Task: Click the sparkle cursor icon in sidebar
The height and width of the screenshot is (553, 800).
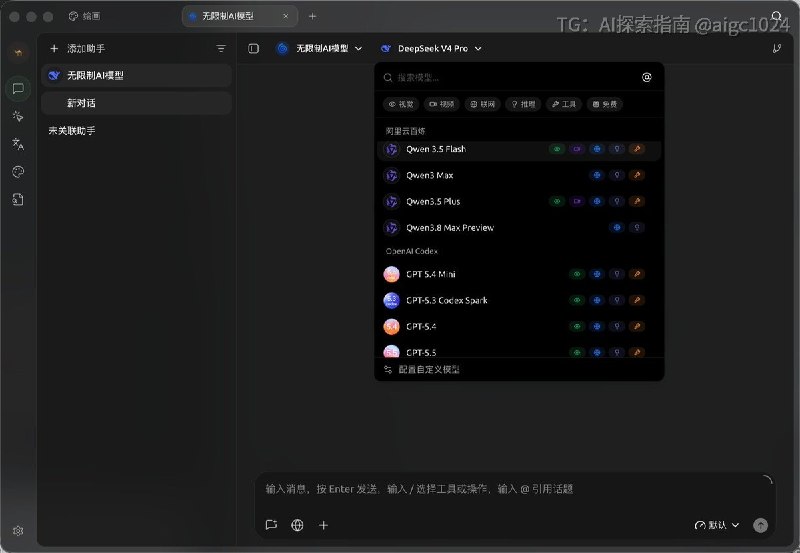Action: pyautogui.click(x=18, y=116)
